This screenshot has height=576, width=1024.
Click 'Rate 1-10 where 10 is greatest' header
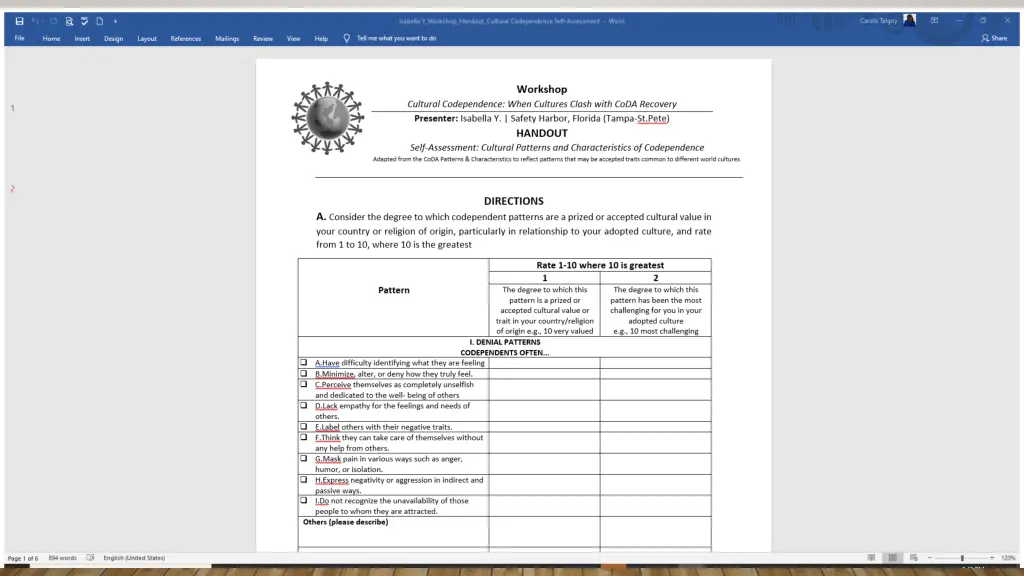pyautogui.click(x=600, y=265)
